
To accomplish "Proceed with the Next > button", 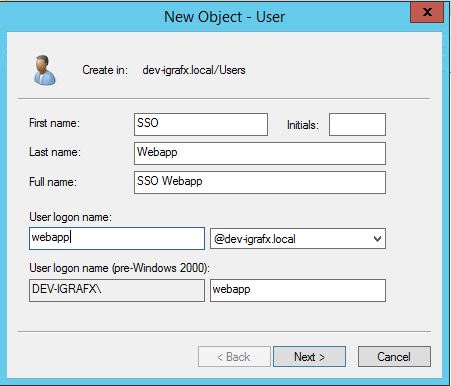I will tap(309, 357).
